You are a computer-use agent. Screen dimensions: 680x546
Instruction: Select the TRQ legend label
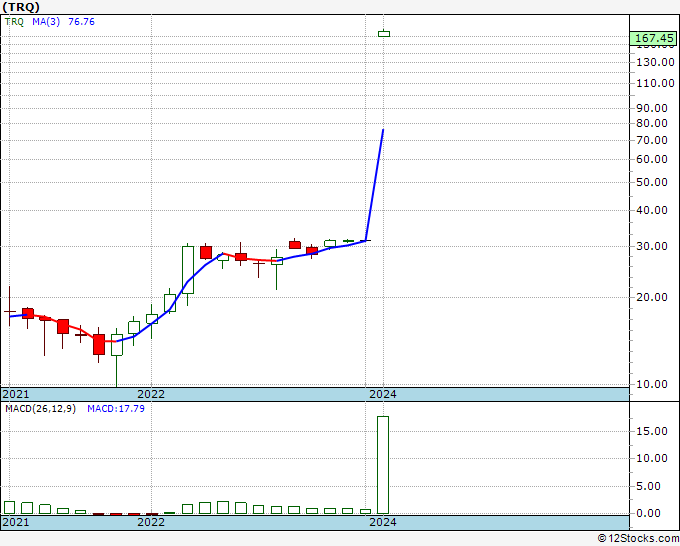point(14,22)
